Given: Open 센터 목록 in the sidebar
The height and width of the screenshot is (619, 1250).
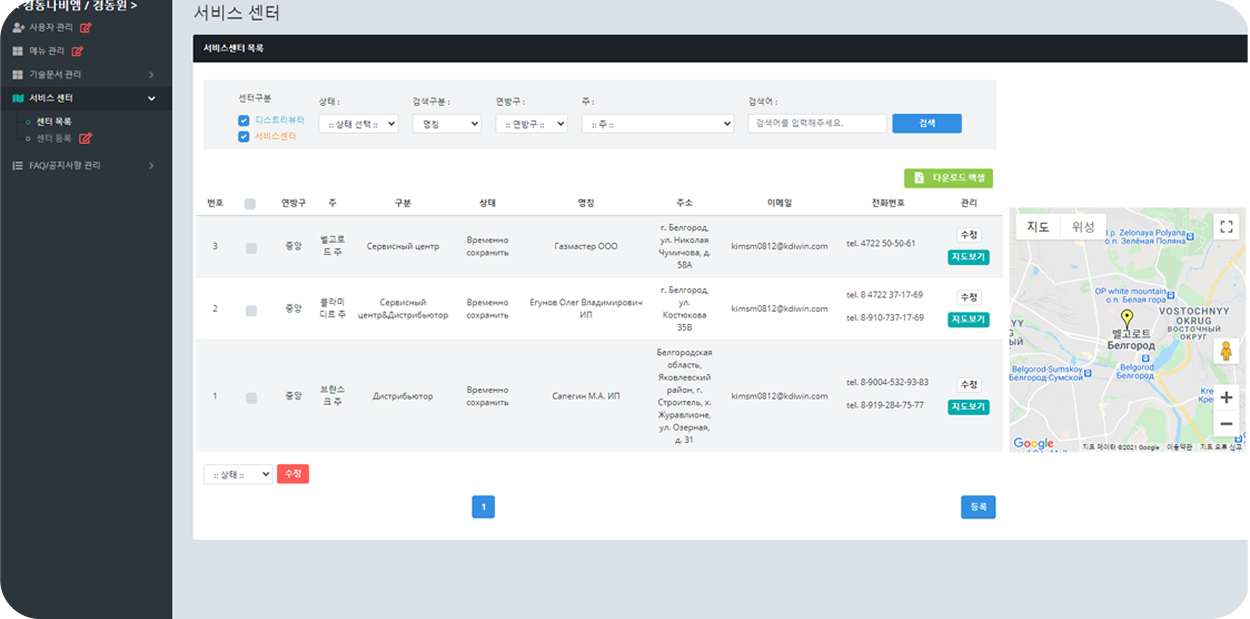Looking at the screenshot, I should pyautogui.click(x=54, y=122).
